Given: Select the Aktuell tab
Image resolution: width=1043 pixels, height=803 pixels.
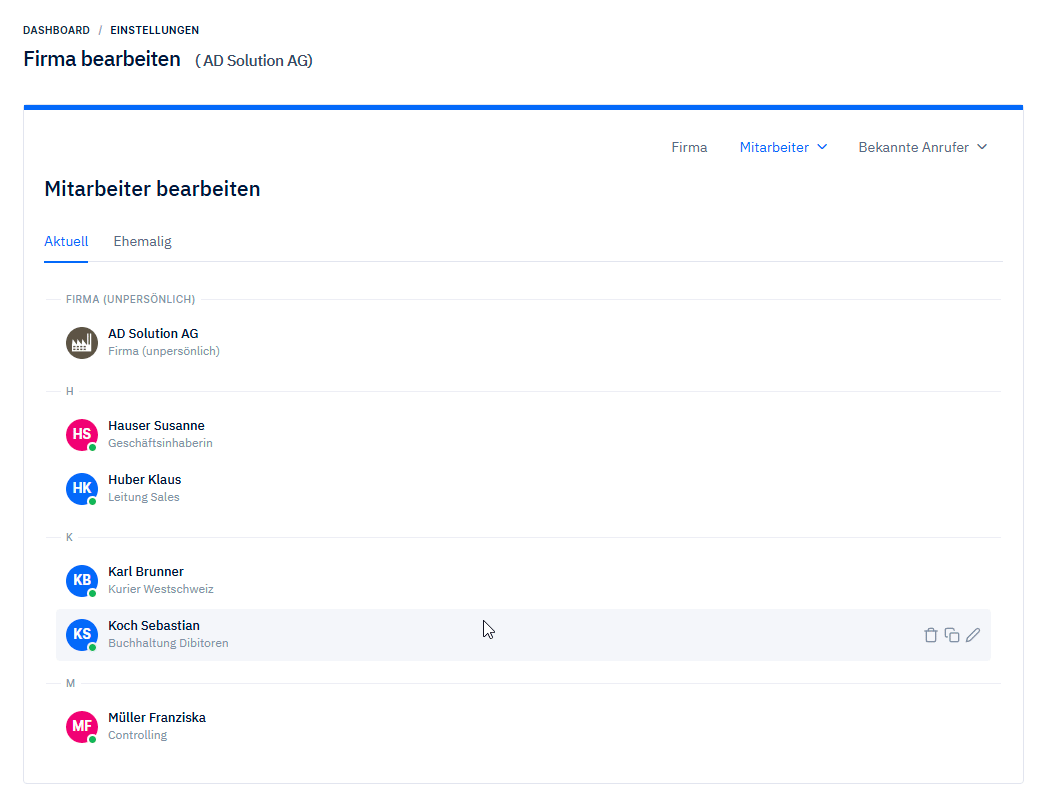Looking at the screenshot, I should pos(66,241).
